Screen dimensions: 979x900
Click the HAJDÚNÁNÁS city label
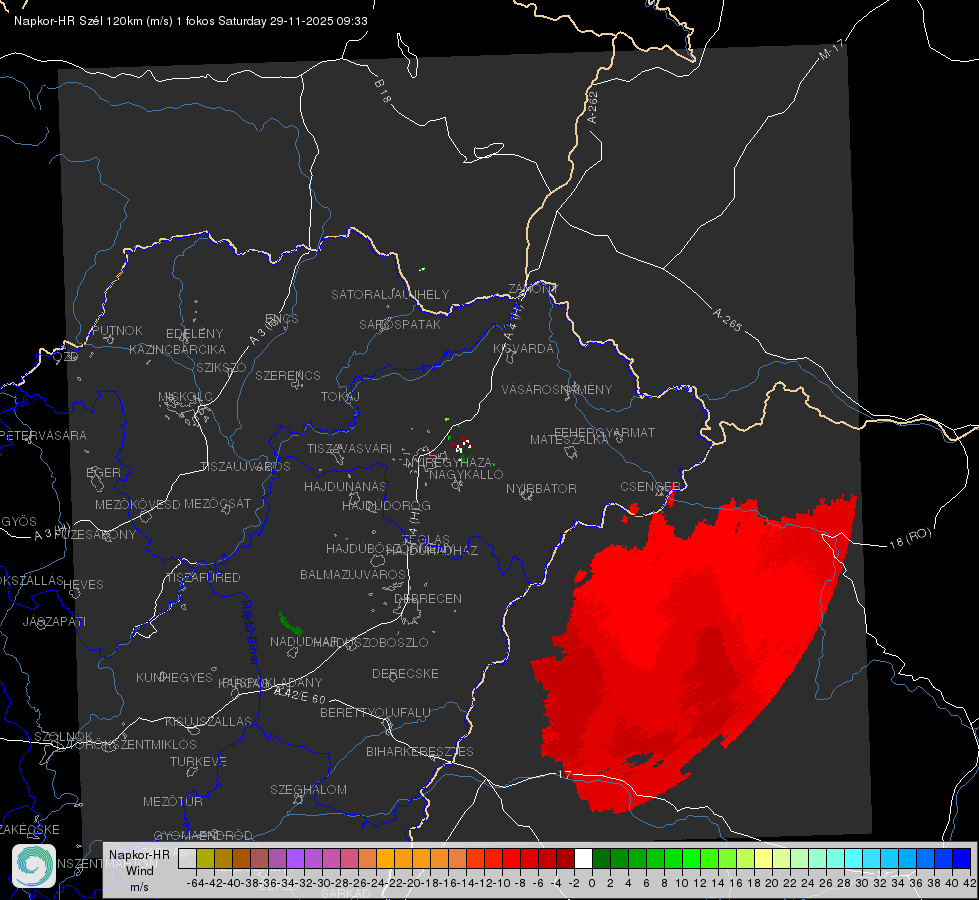pos(345,487)
